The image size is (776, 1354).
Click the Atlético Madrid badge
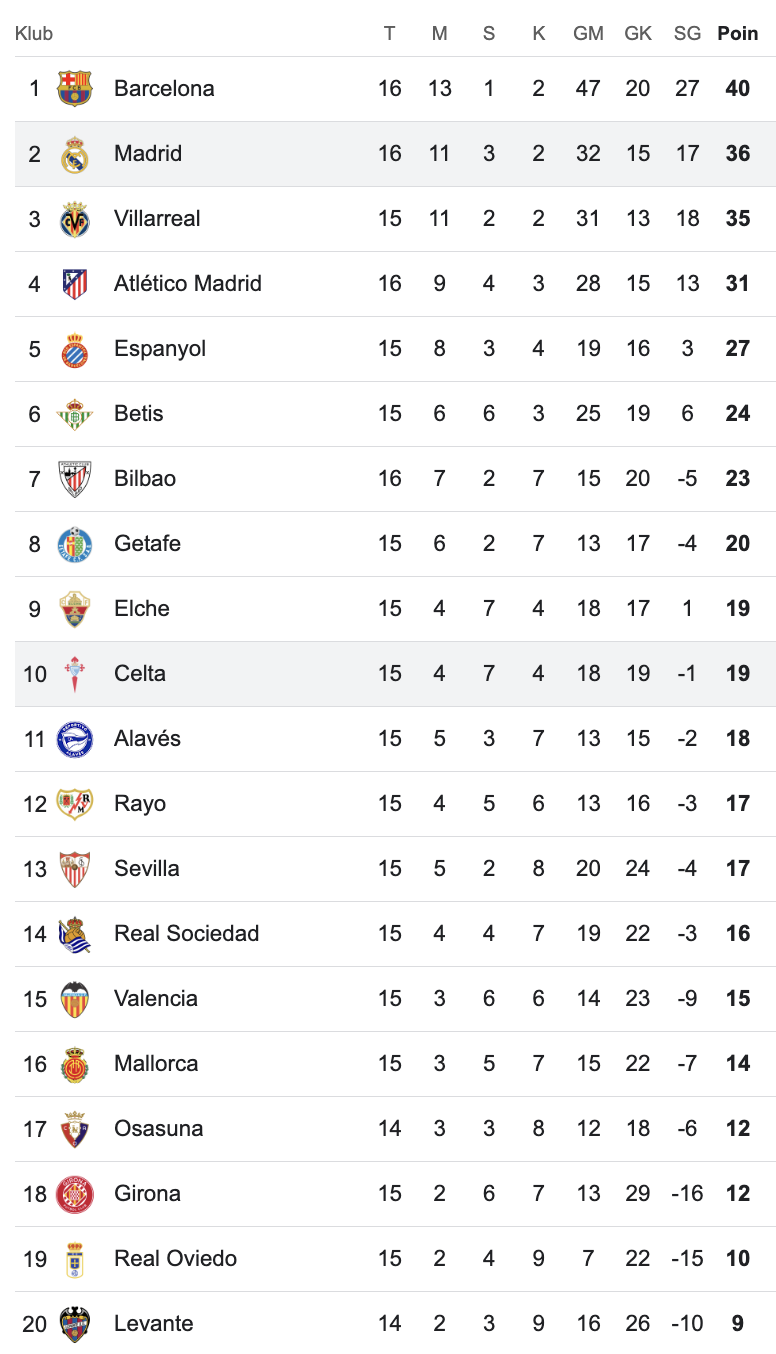pyautogui.click(x=75, y=284)
